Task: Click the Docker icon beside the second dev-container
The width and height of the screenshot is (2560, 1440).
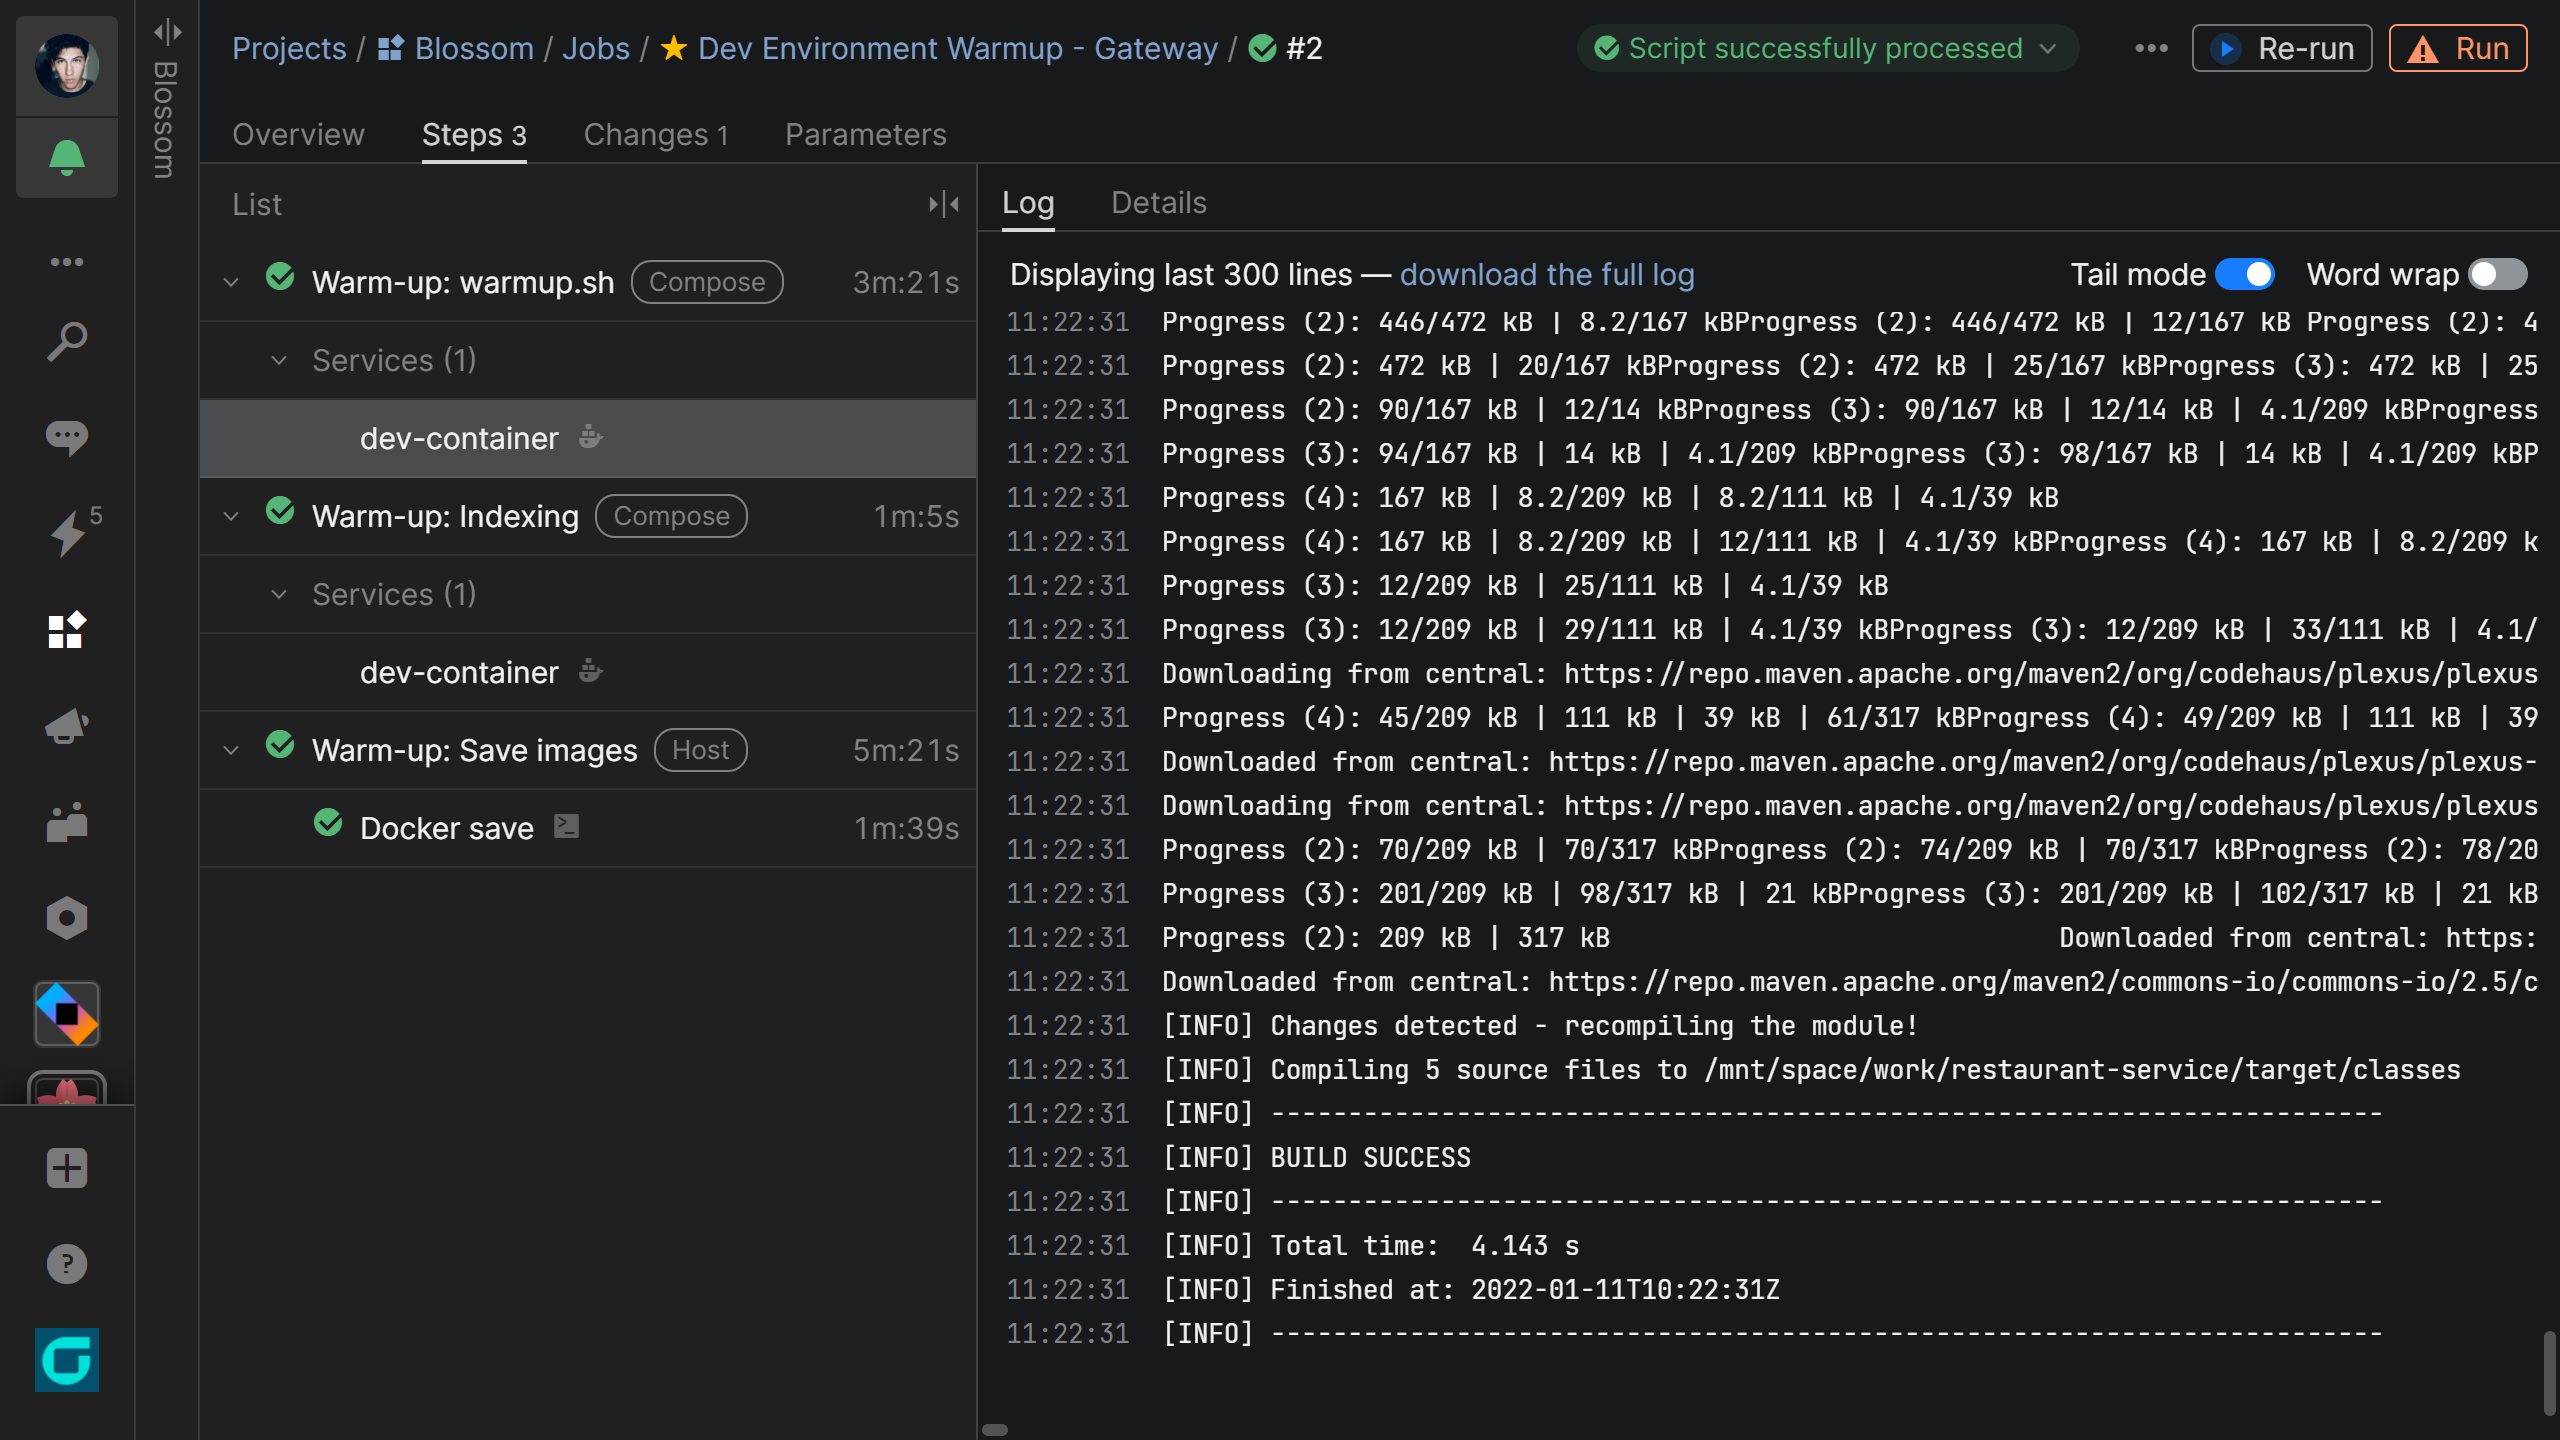Action: pyautogui.click(x=591, y=671)
